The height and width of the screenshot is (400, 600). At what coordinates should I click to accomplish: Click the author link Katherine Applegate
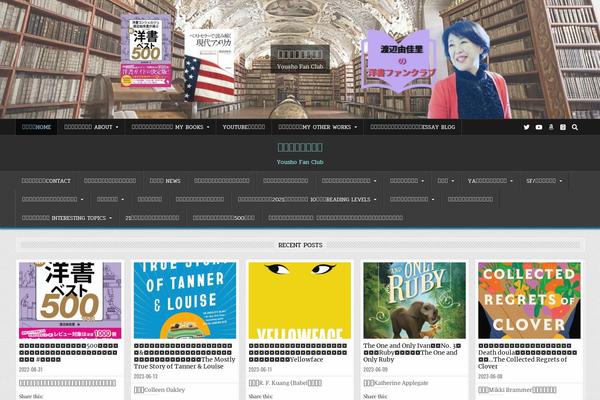point(396,383)
